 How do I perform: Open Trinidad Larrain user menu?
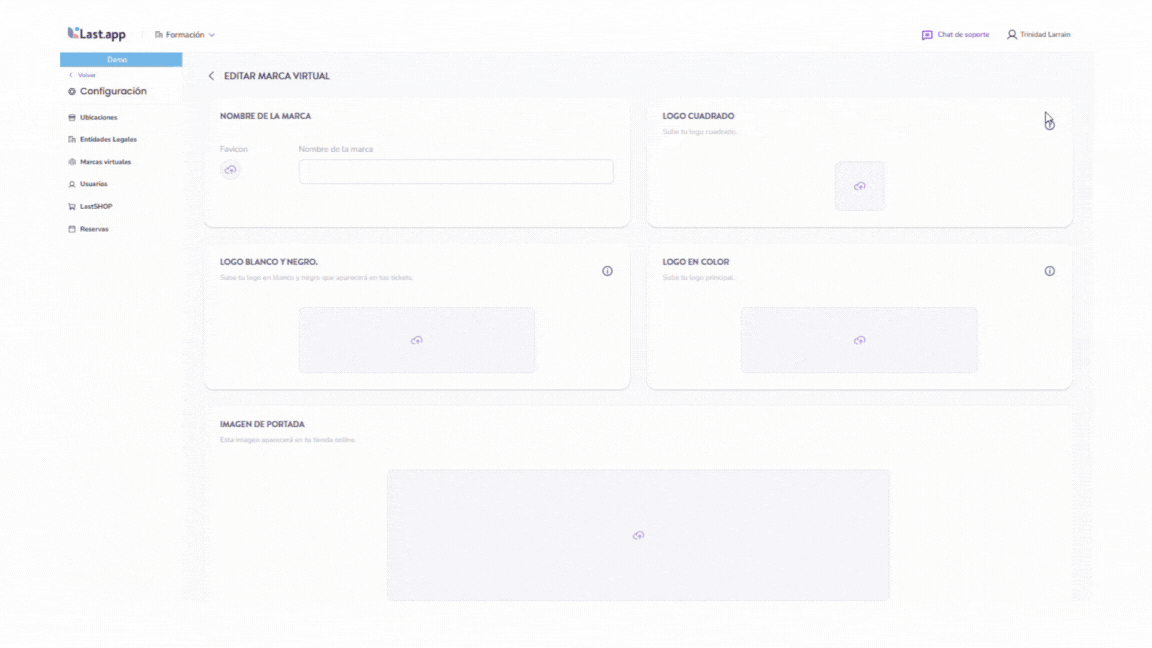click(1038, 35)
